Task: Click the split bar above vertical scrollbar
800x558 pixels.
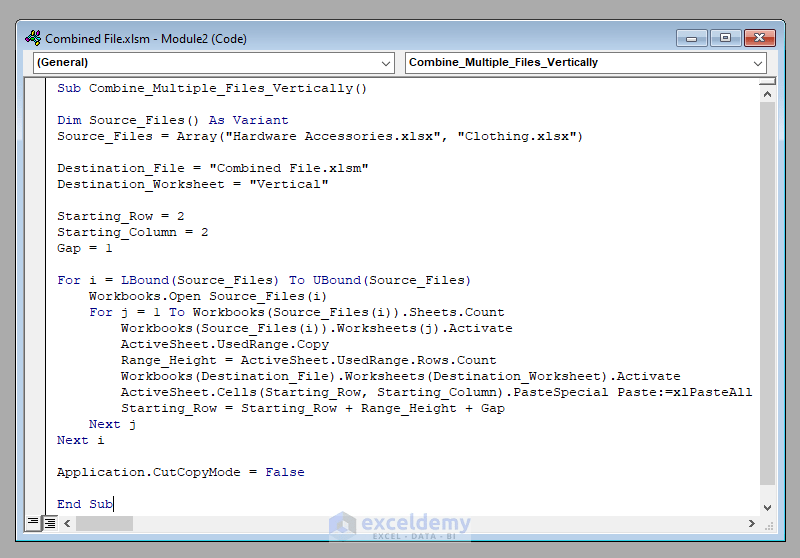Action: pos(767,82)
